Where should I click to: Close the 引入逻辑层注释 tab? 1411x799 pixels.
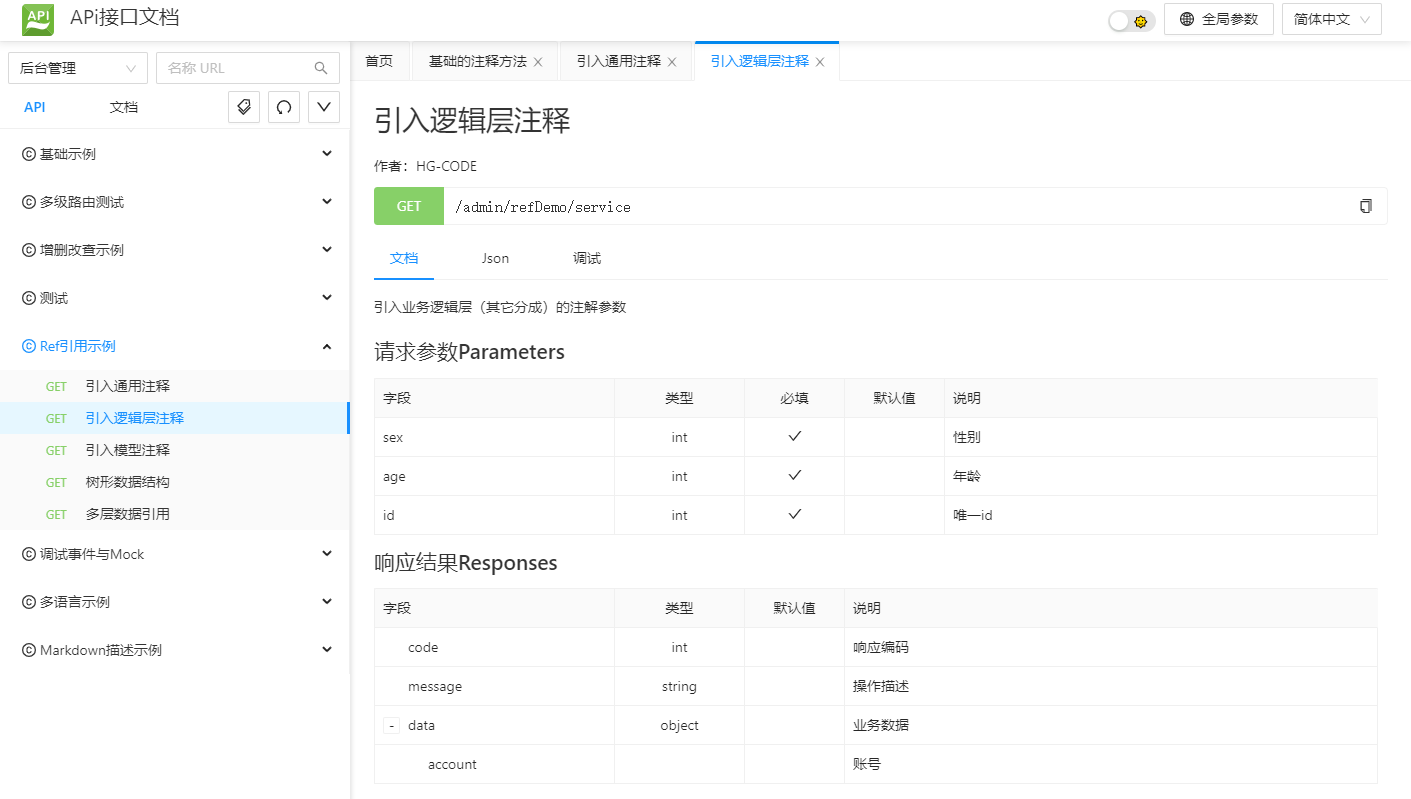click(x=820, y=62)
